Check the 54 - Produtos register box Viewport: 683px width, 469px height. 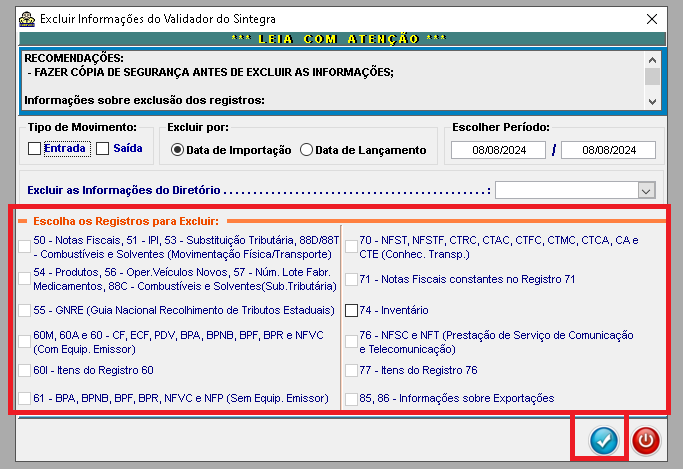point(24,279)
